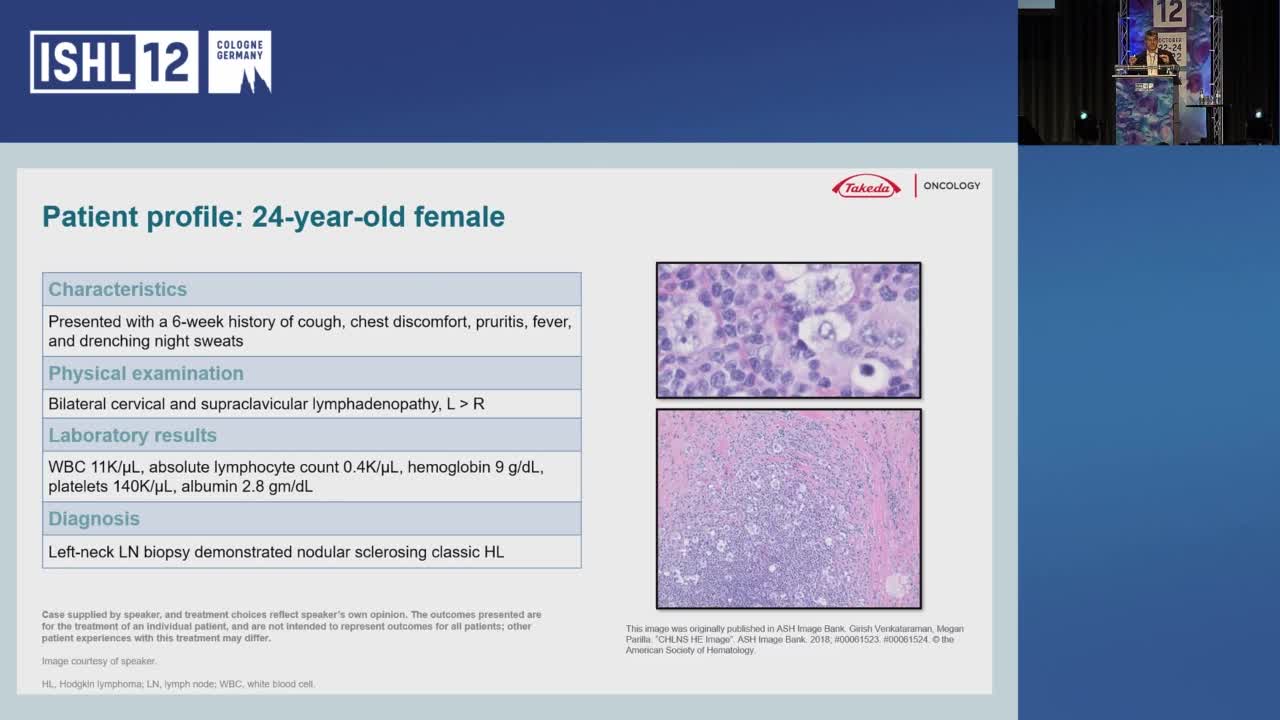
Task: Toggle the Diagnosis section header
Action: pyautogui.click(x=94, y=519)
